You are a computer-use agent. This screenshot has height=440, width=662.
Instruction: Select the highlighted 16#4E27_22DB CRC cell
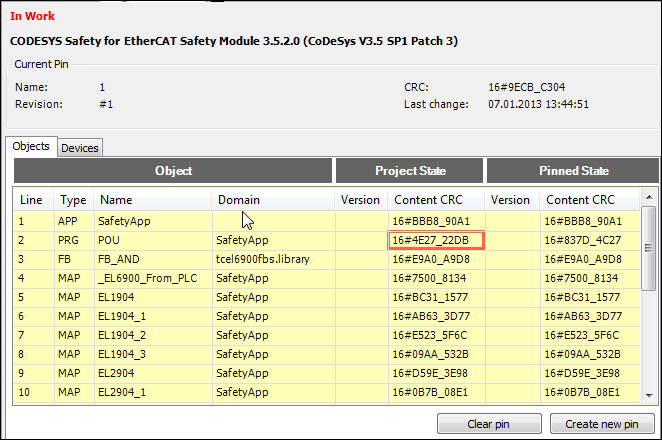tap(436, 240)
